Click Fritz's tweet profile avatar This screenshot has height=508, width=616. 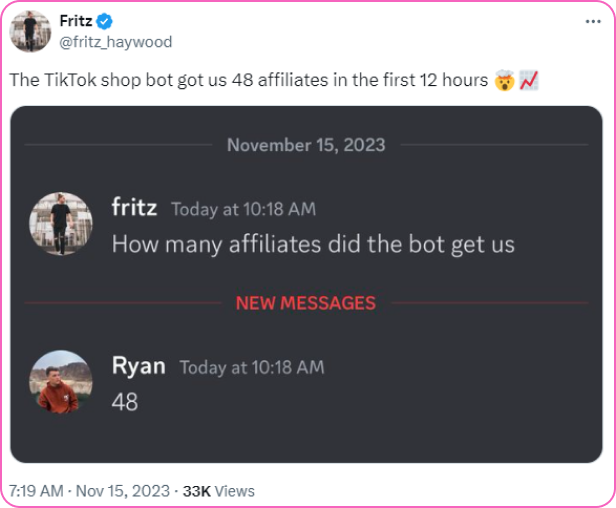pyautogui.click(x=30, y=31)
